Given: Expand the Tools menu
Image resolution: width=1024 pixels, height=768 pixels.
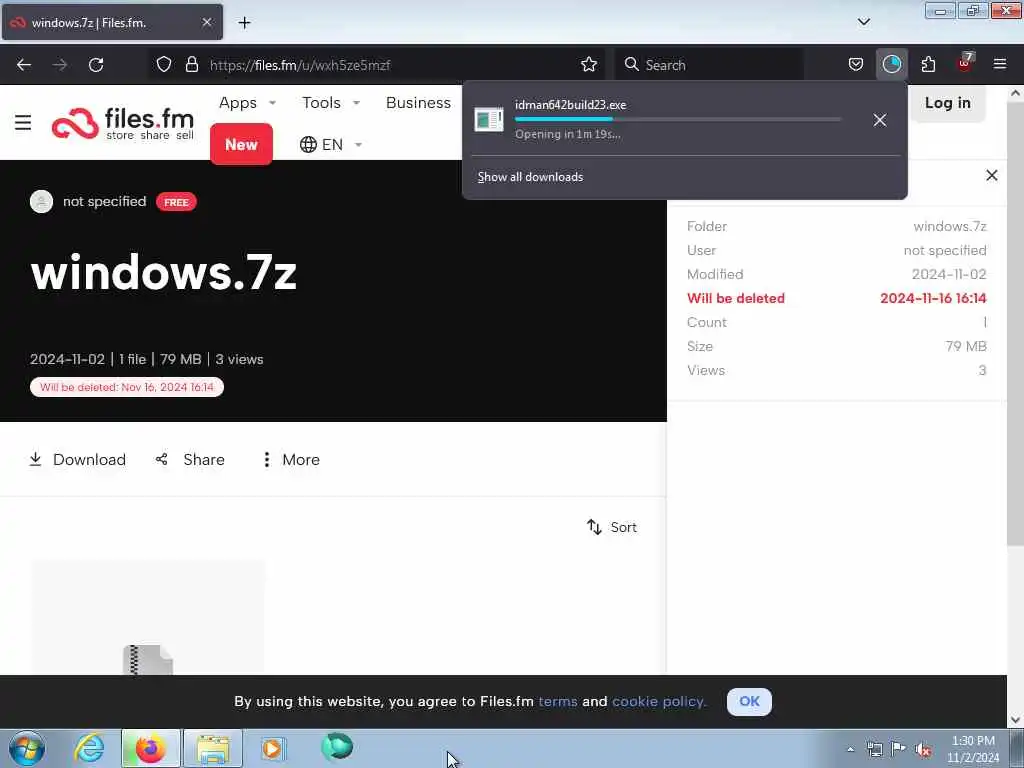Looking at the screenshot, I should (330, 103).
